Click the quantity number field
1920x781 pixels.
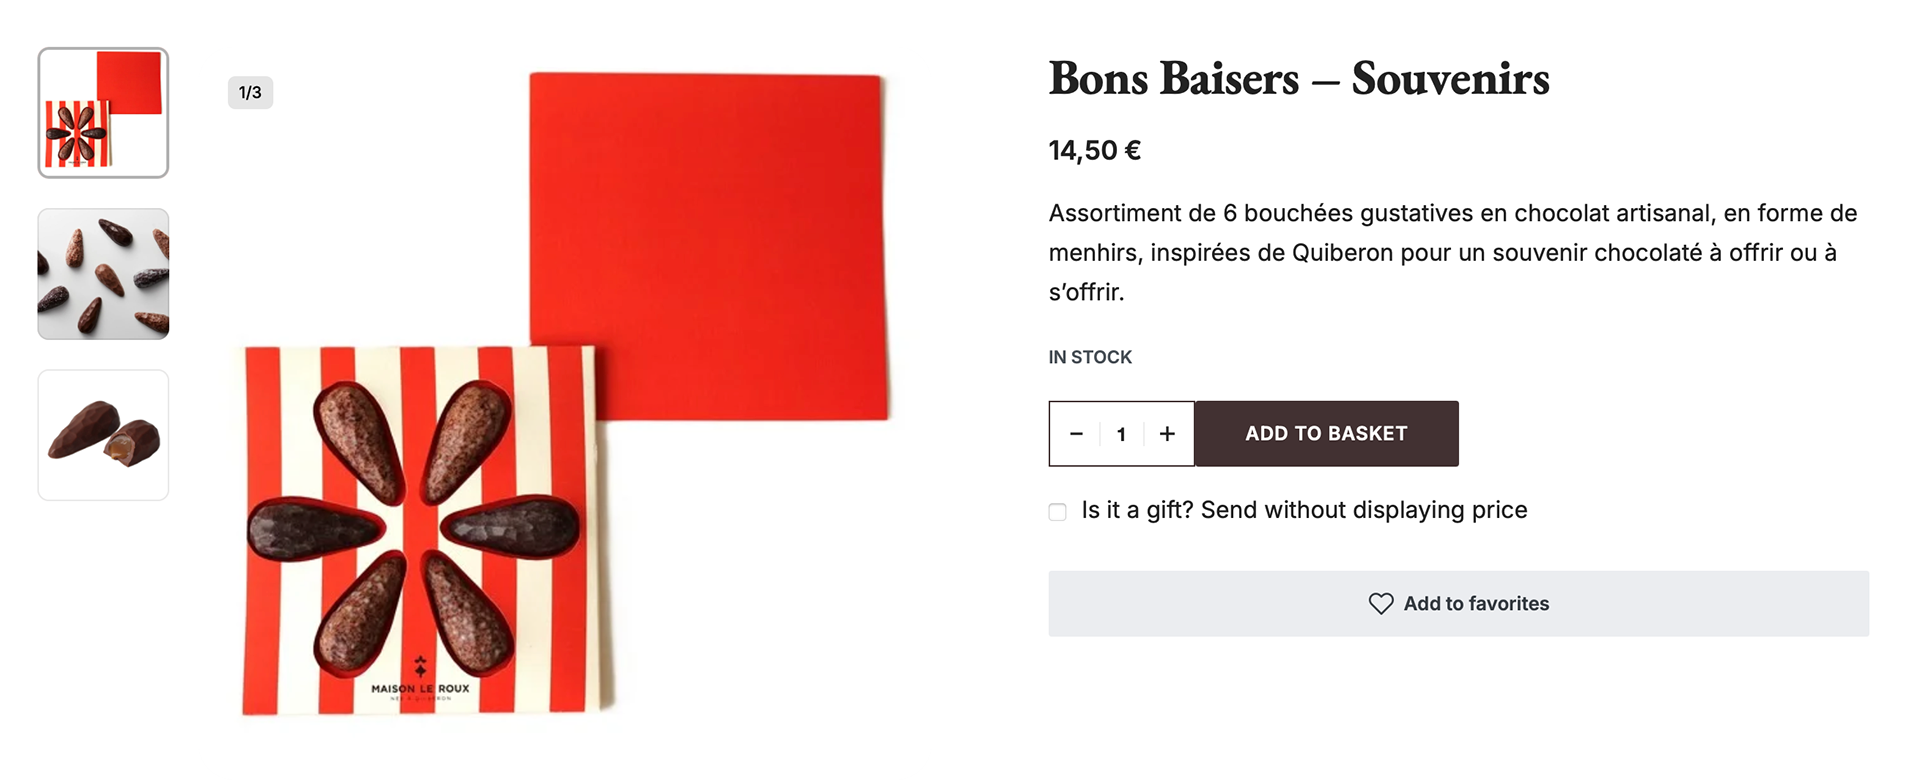coord(1121,434)
